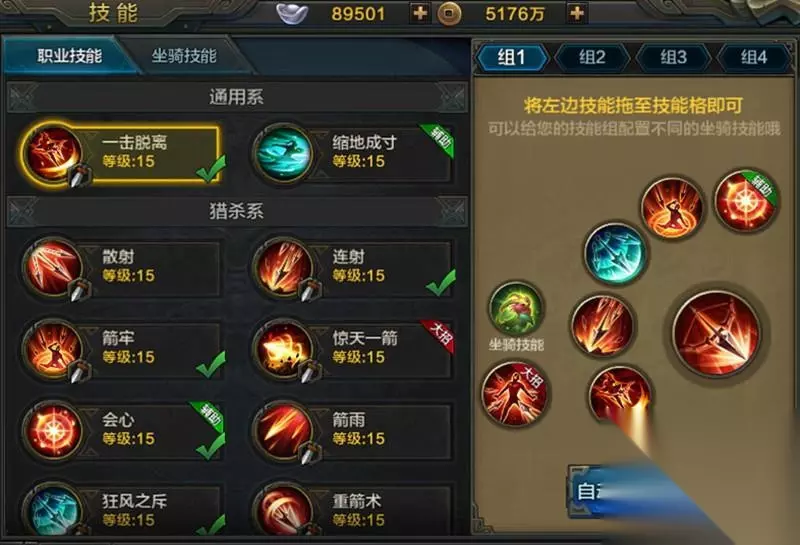The width and height of the screenshot is (800, 545).
Task: Click the 散射 skill icon
Action: point(54,267)
